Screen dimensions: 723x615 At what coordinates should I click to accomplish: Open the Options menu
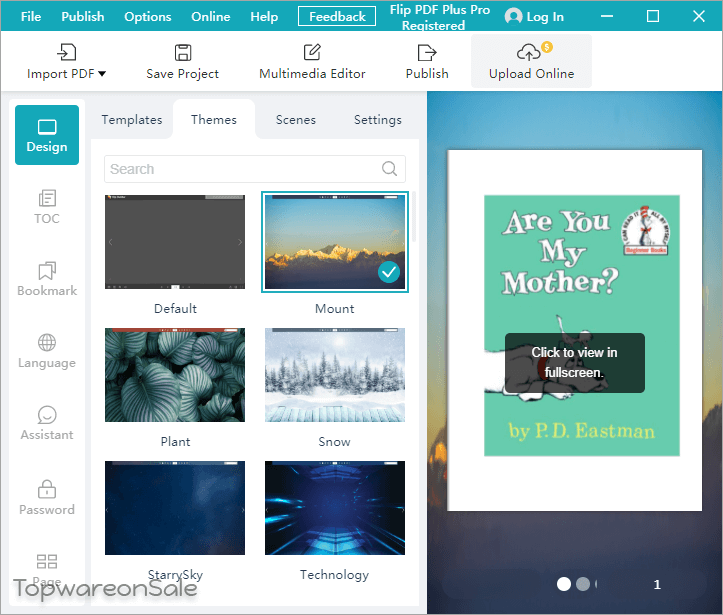point(148,17)
